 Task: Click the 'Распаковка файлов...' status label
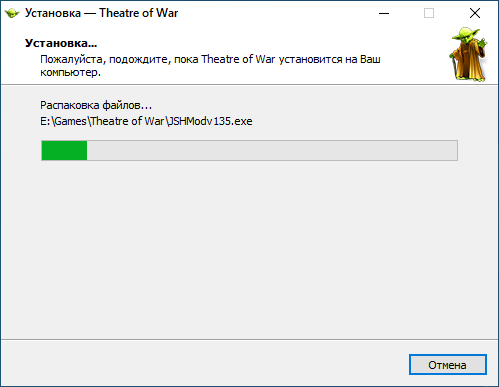point(96,105)
